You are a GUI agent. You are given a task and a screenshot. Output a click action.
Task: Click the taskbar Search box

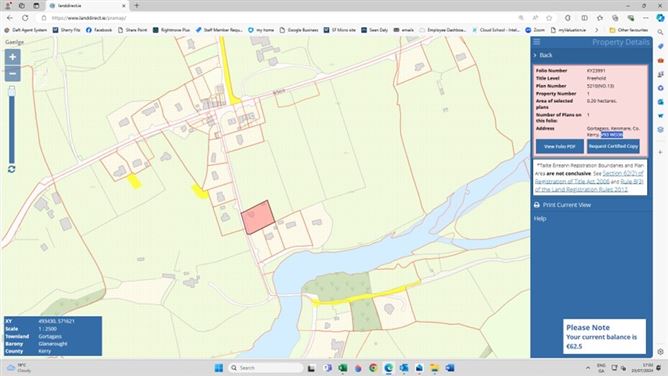click(265, 368)
